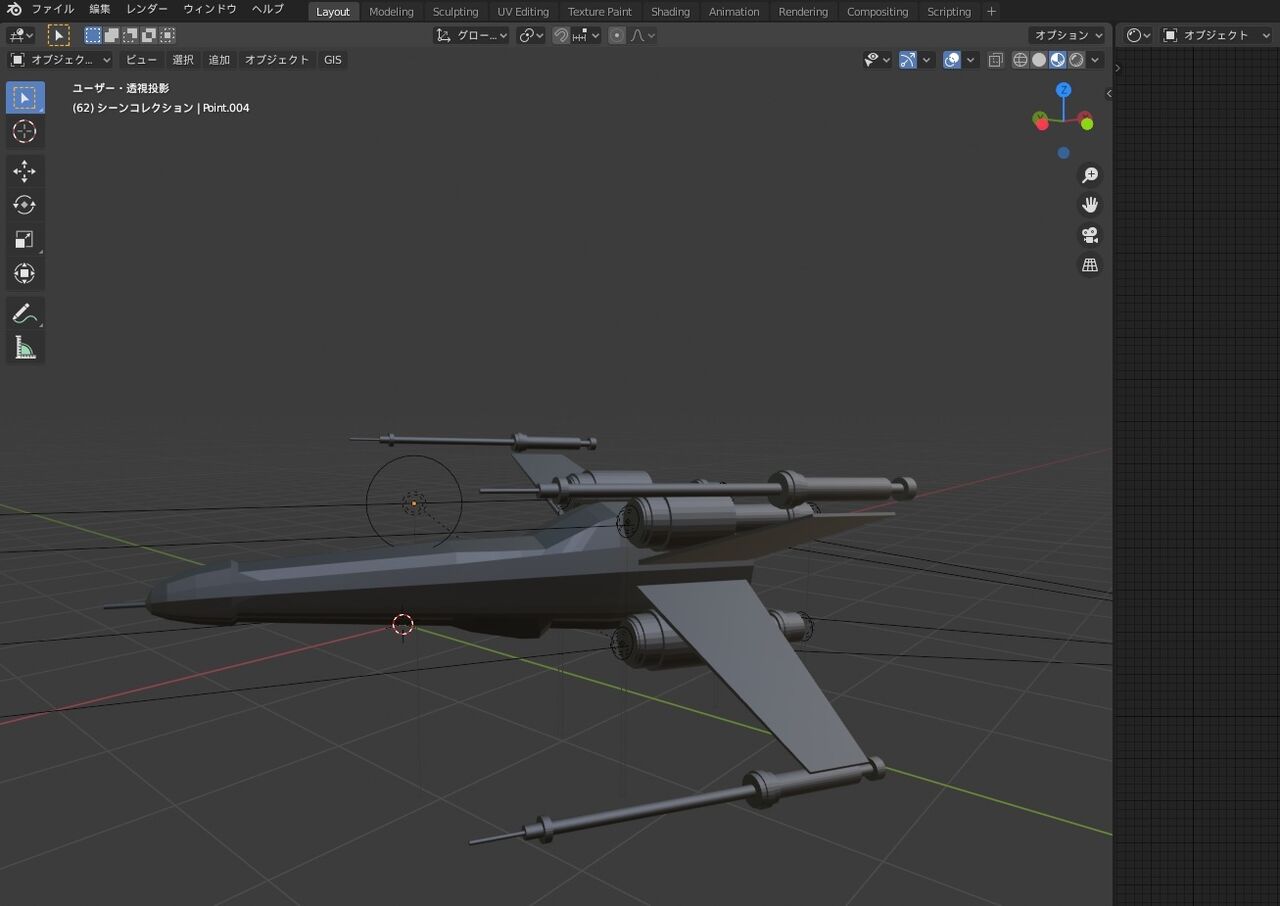Switch to solid viewport shading
This screenshot has width=1280, height=906.
click(x=1039, y=60)
